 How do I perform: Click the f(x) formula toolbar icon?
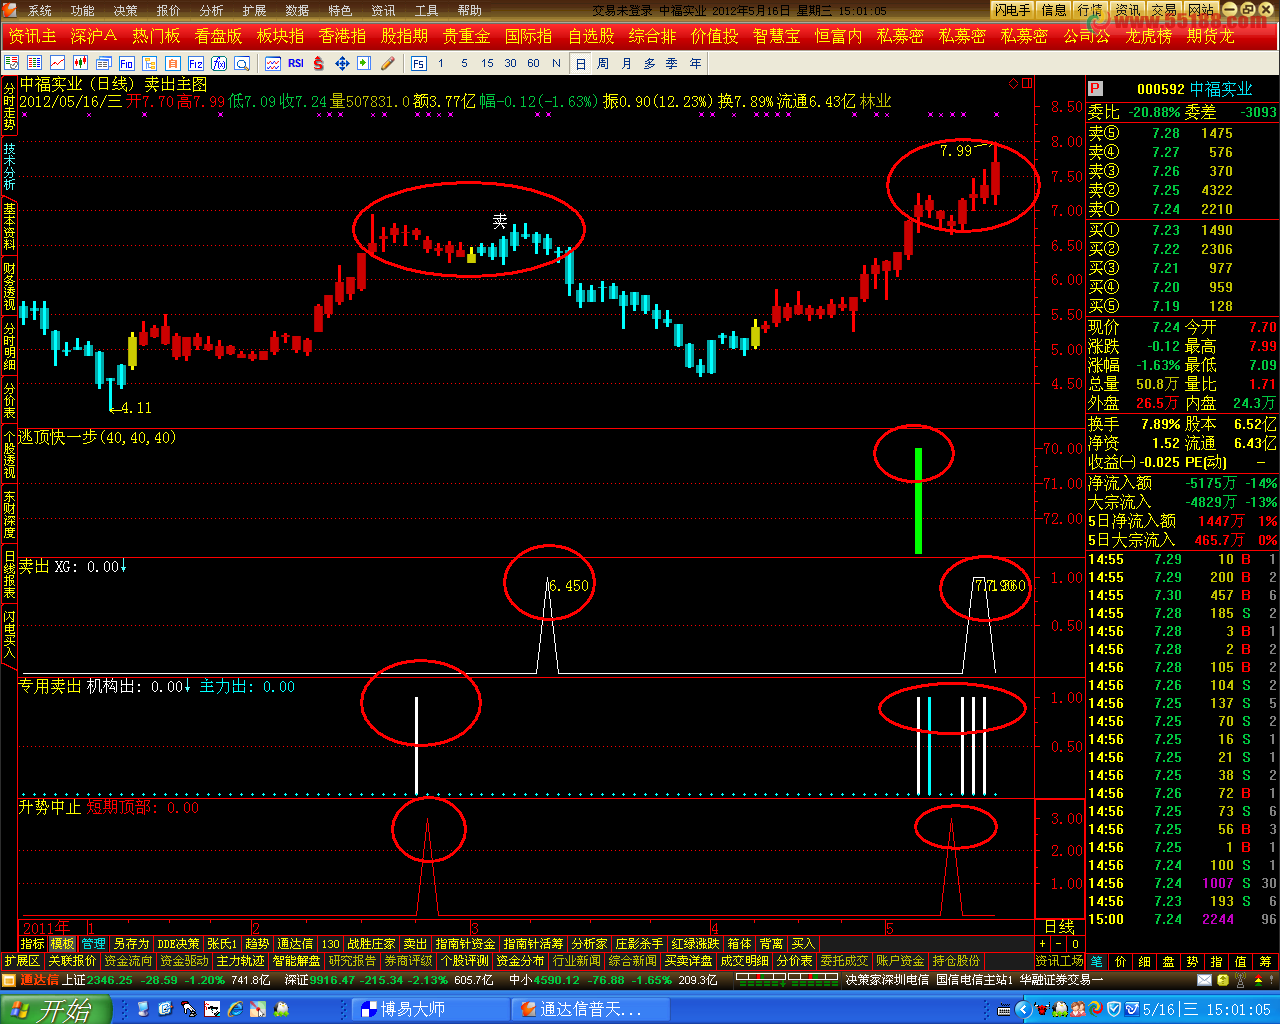point(219,63)
